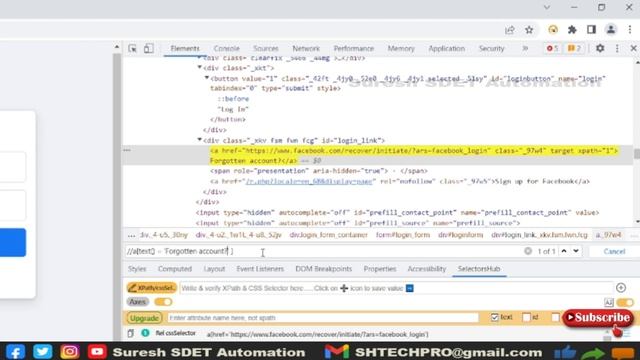Screen dimensions: 640x360
Task: Open the Event Listeners pane tab
Action: [260, 269]
